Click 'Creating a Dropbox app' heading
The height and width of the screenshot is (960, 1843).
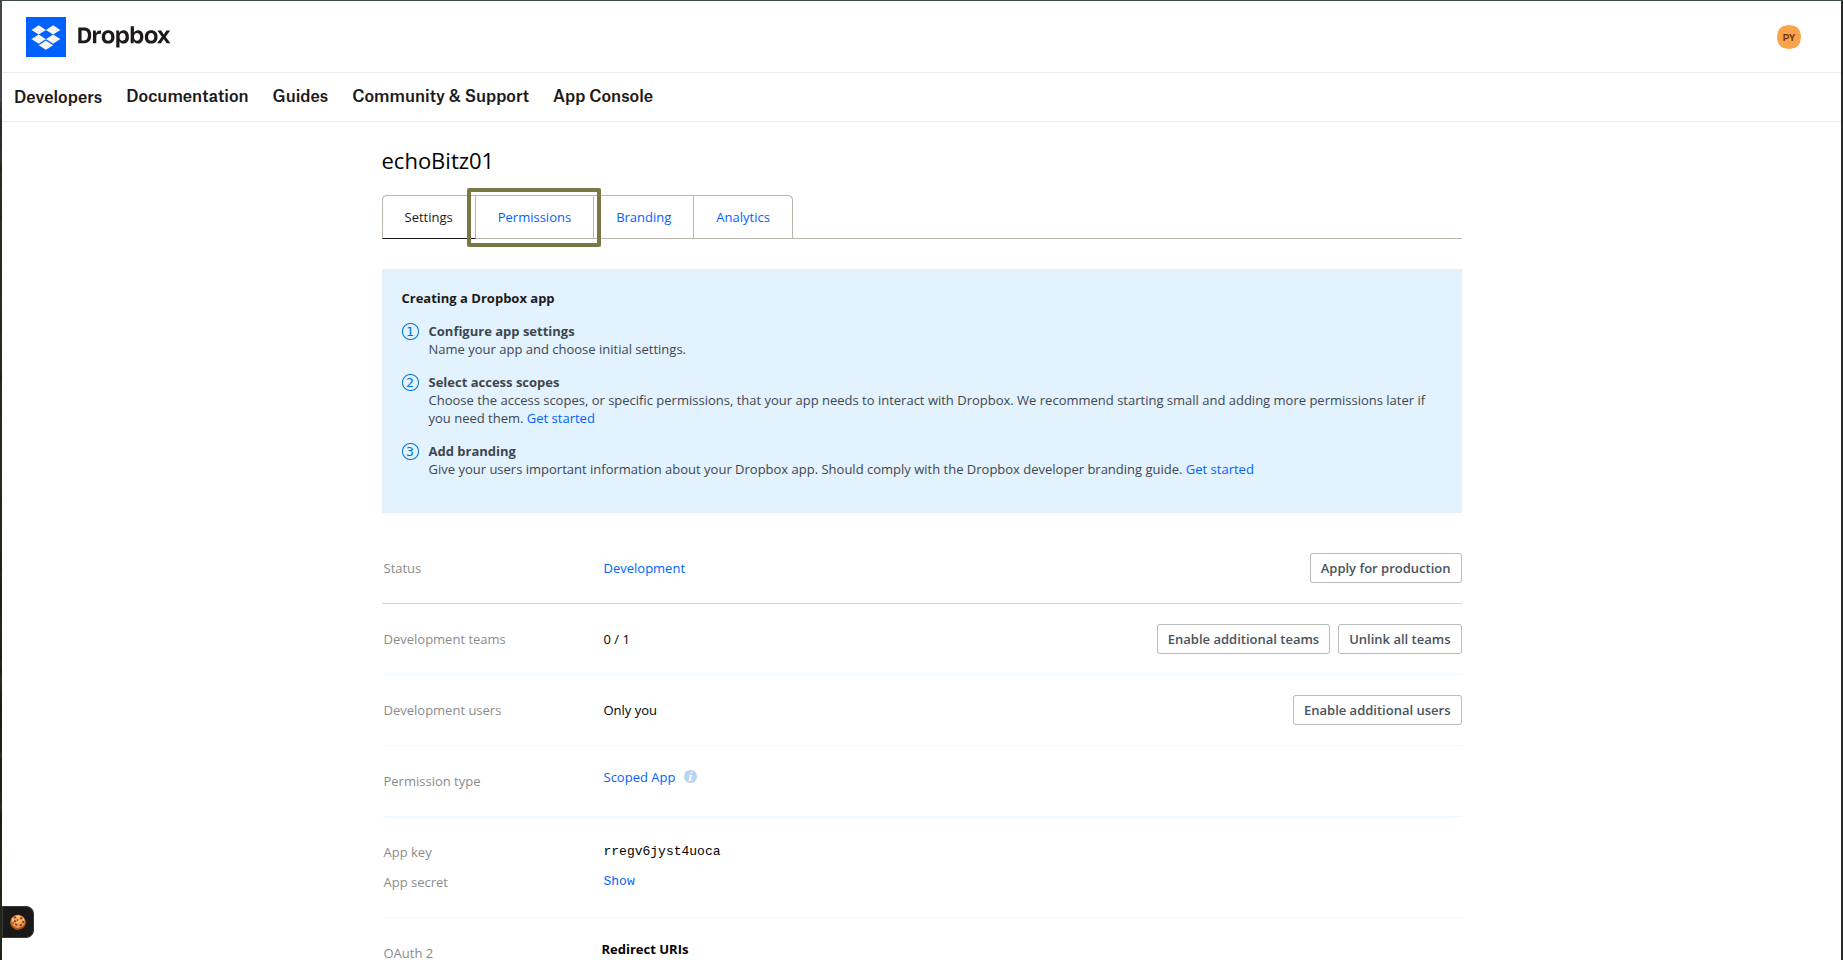(x=478, y=298)
